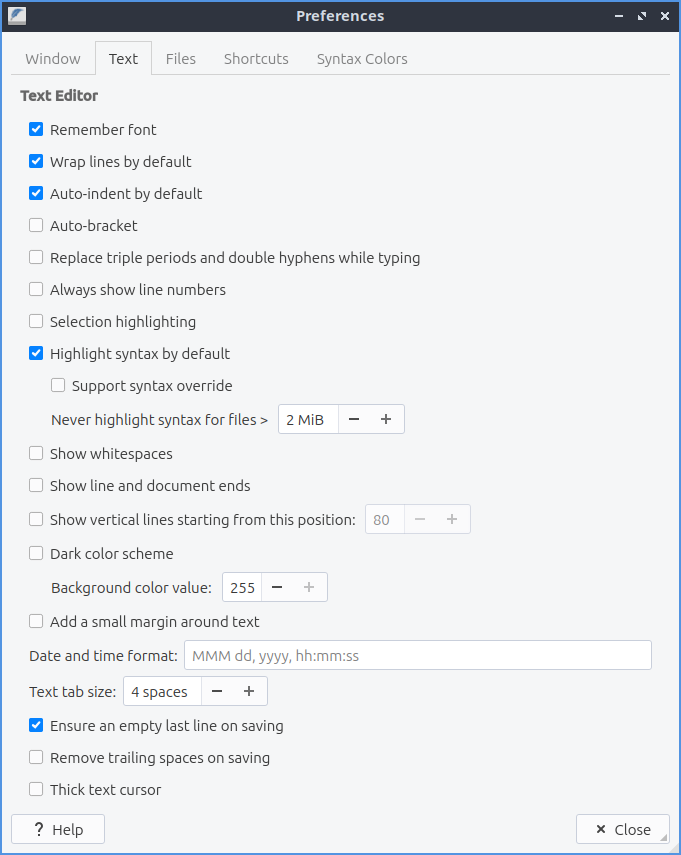This screenshot has width=681, height=855.
Task: Click the Date and time format field
Action: point(417,656)
